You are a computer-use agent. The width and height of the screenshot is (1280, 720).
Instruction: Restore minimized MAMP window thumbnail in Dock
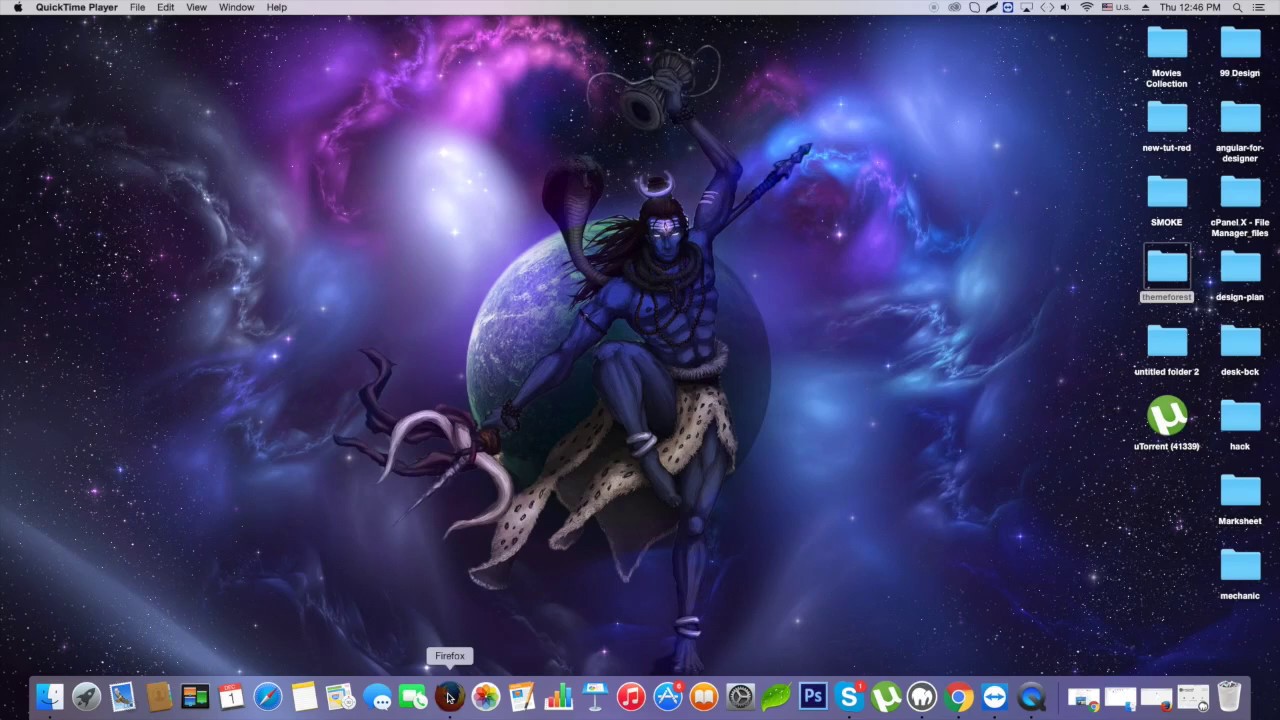1193,697
